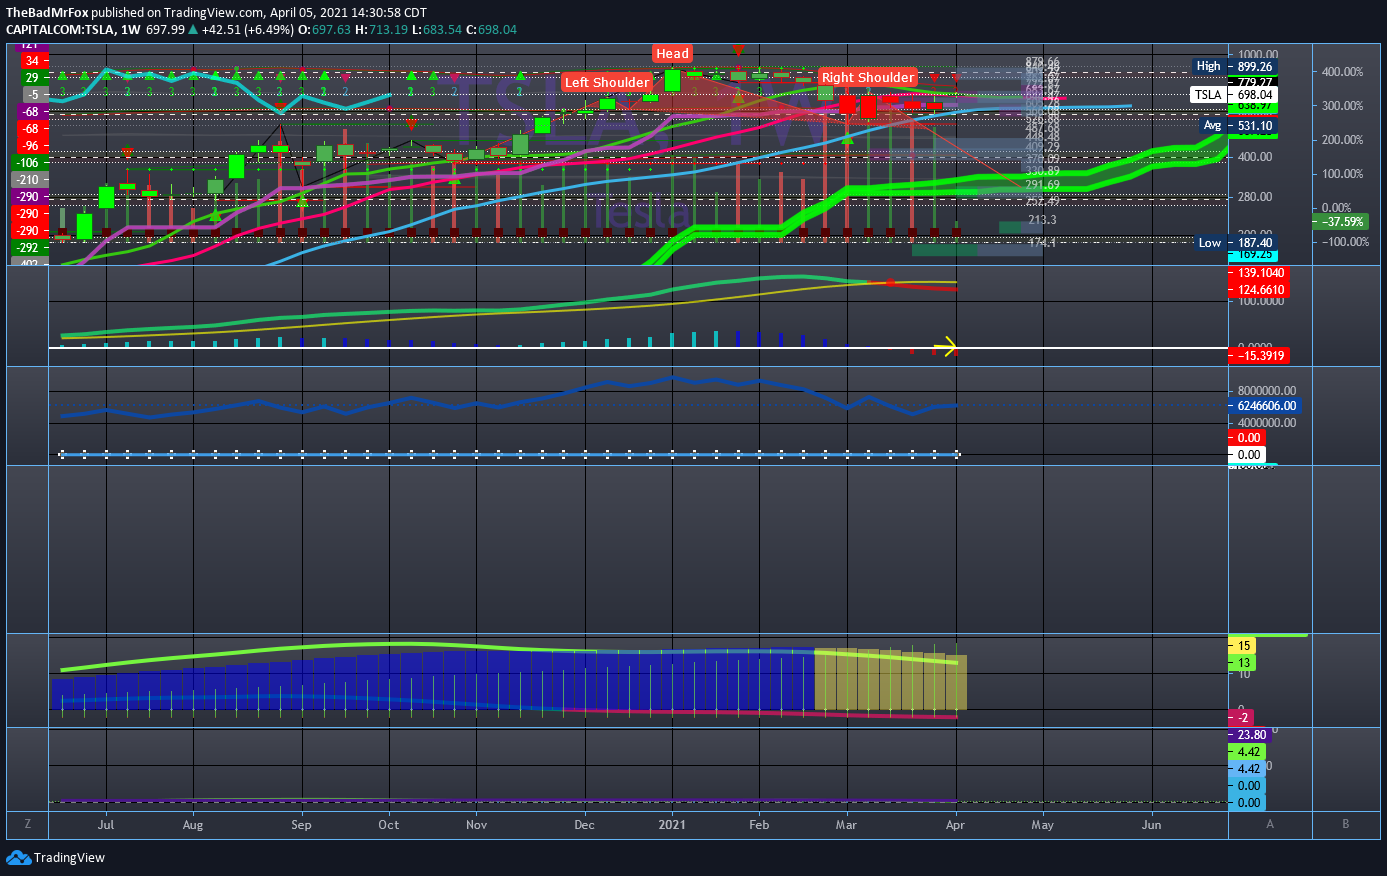Click the May label on the time axis
Screen dimensions: 1387x876
1042,825
